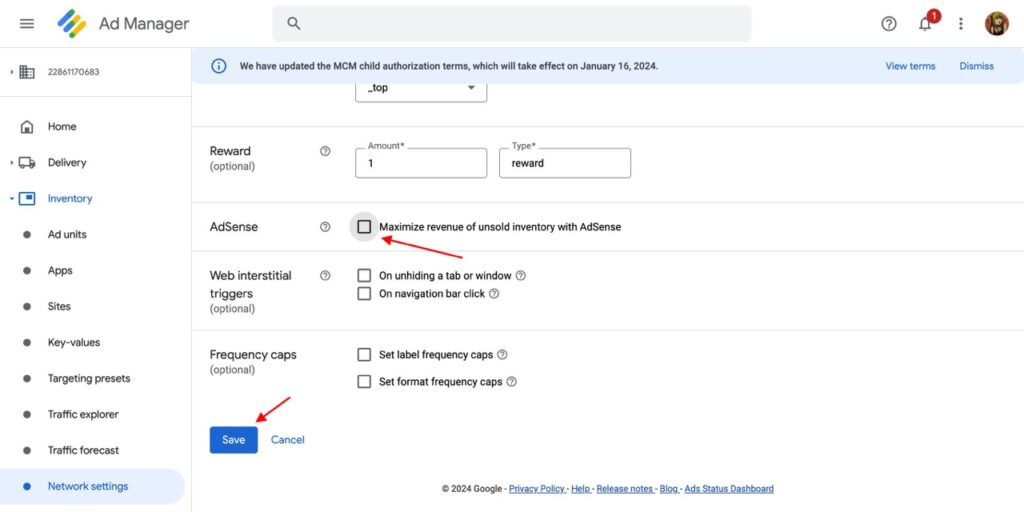Open the three-dot more options menu
This screenshot has width=1024, height=512.
[x=961, y=24]
